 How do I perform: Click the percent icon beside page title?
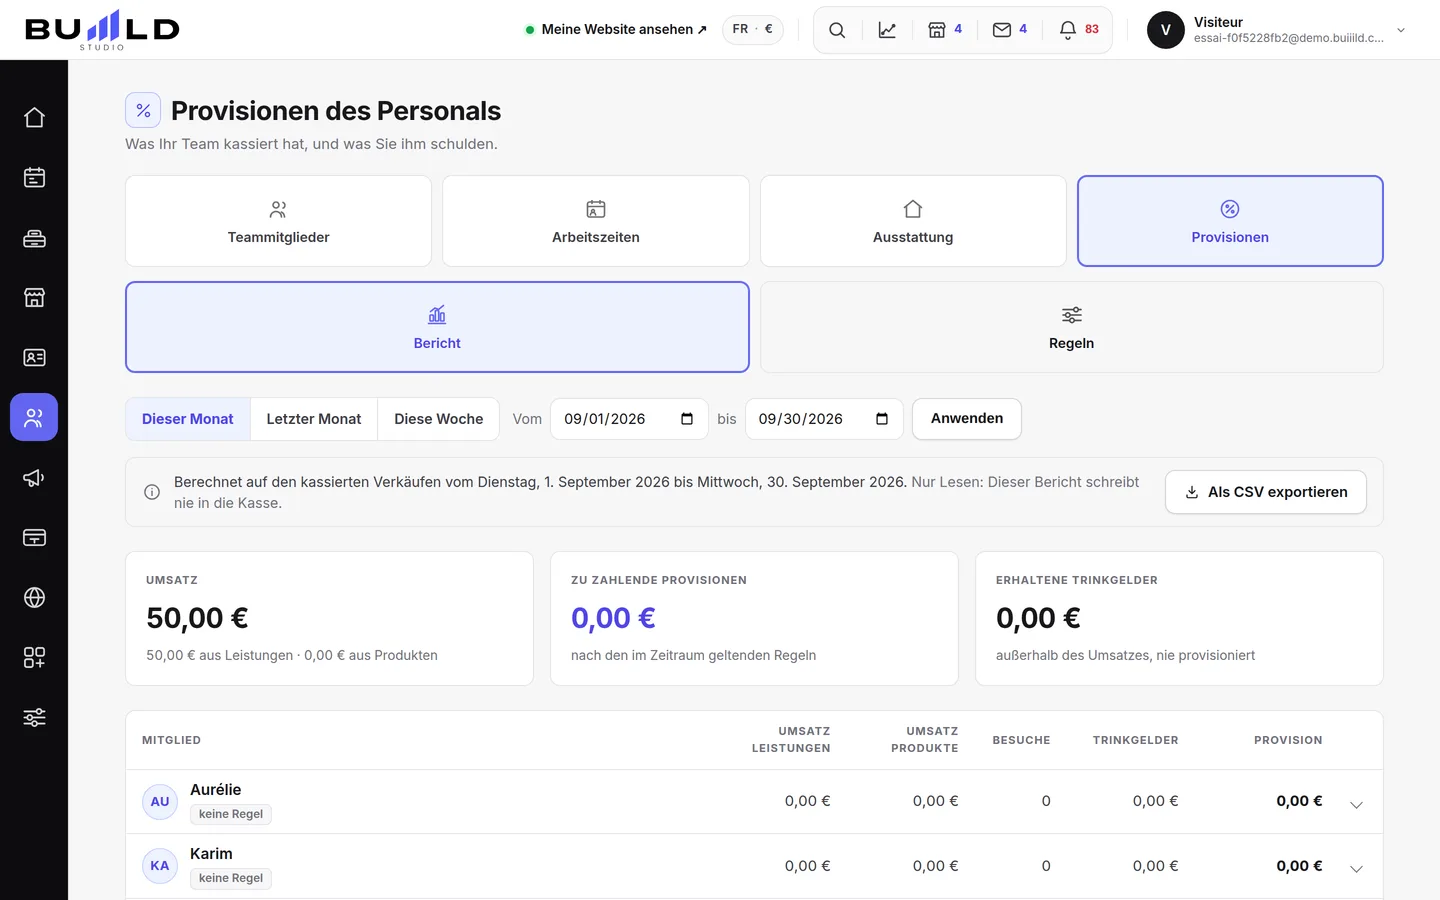[143, 110]
